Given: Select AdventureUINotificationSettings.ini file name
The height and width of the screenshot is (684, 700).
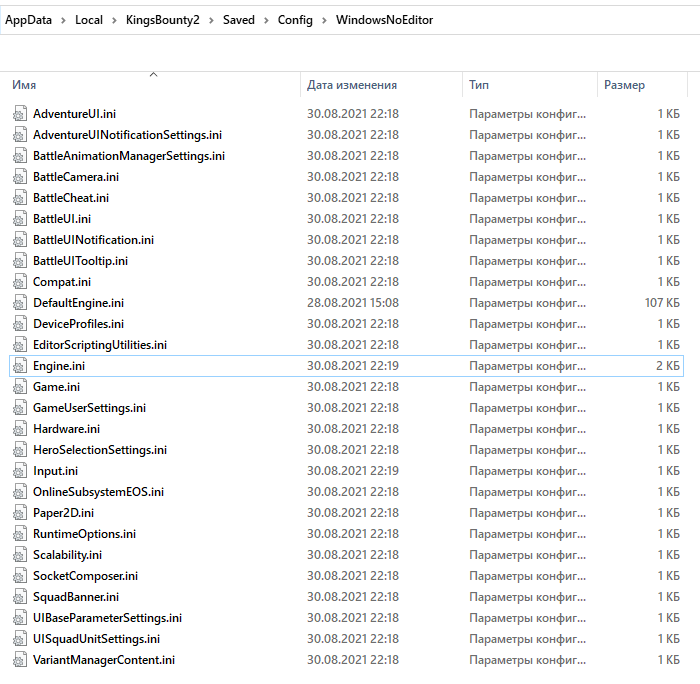Looking at the screenshot, I should tap(127, 135).
